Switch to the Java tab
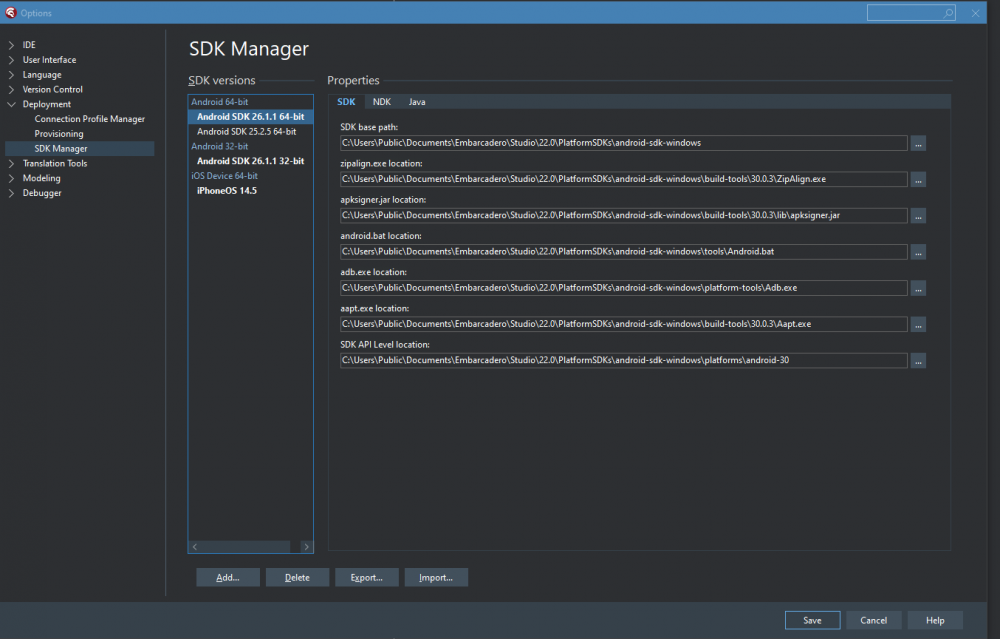1000x639 pixels. coord(416,102)
